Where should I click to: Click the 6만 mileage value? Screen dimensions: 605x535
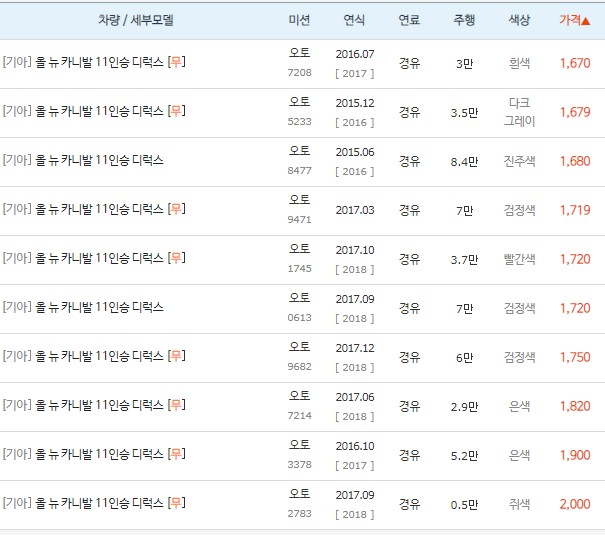(464, 358)
